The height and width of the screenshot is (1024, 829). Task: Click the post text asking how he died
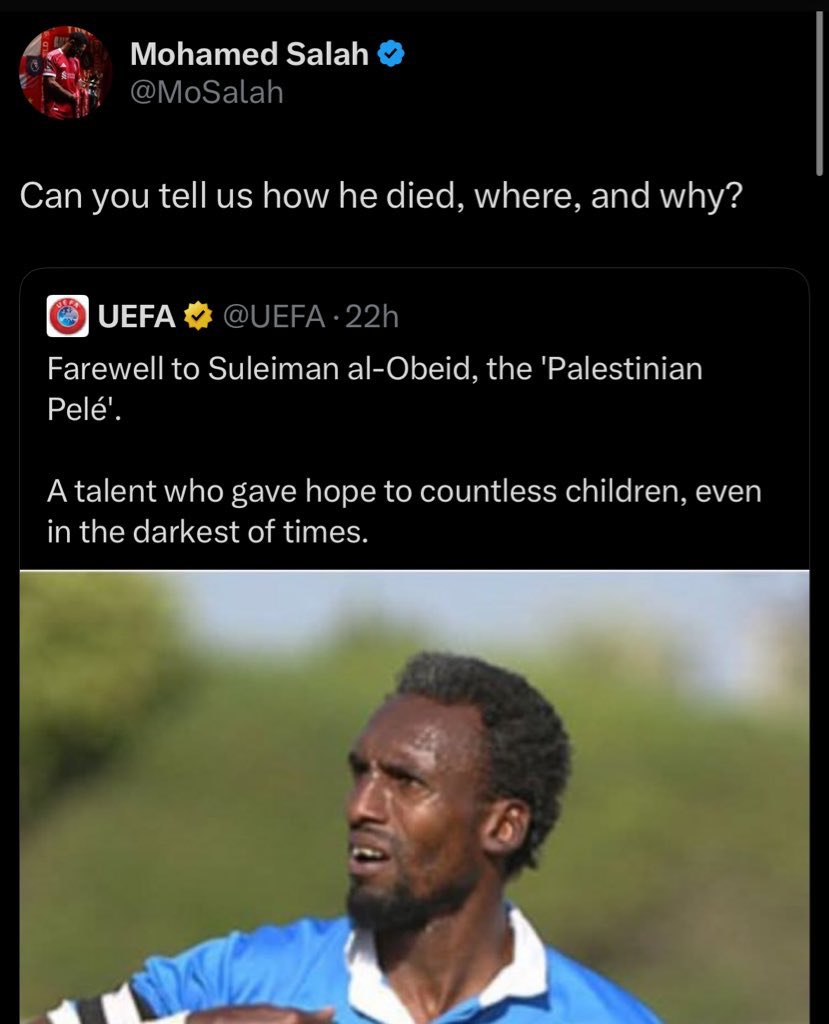(x=381, y=194)
